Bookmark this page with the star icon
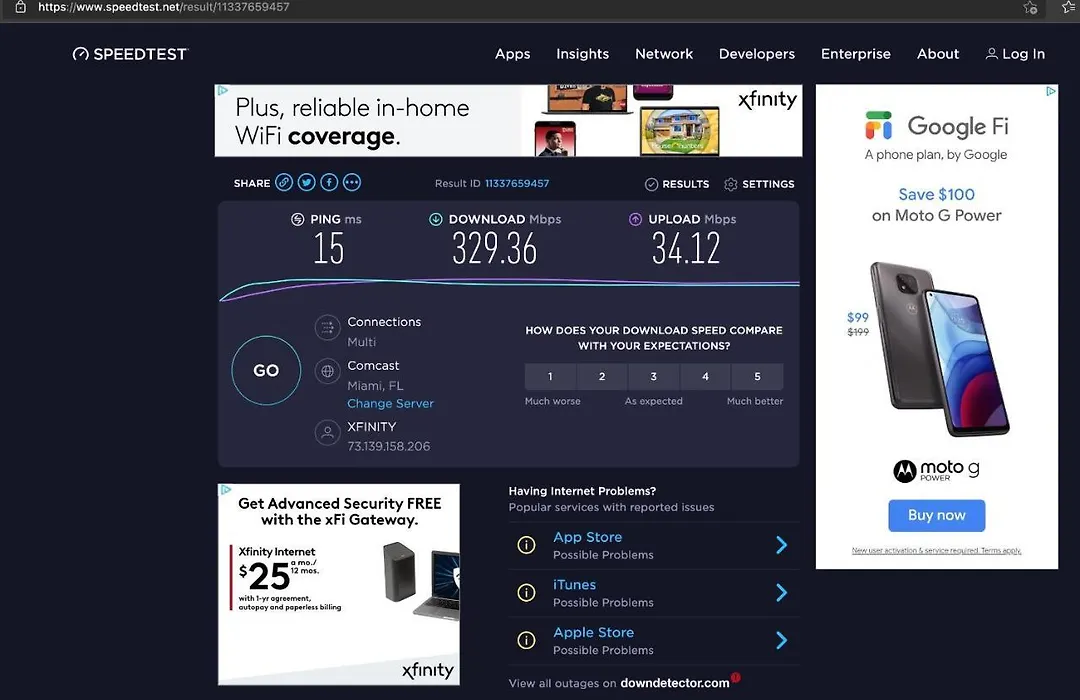This screenshot has width=1080, height=700. tap(1030, 8)
